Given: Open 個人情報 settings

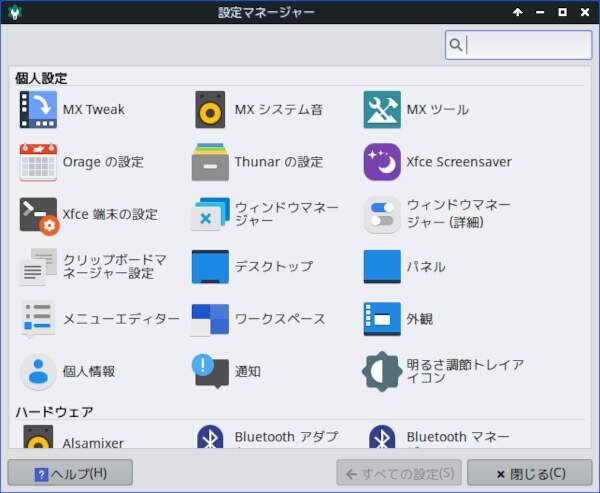Looking at the screenshot, I should (x=38, y=371).
